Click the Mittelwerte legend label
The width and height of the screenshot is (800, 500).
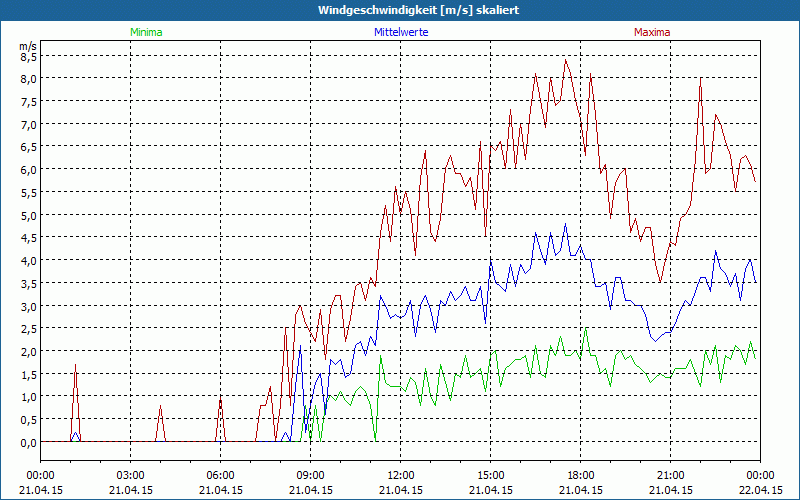click(x=401, y=32)
